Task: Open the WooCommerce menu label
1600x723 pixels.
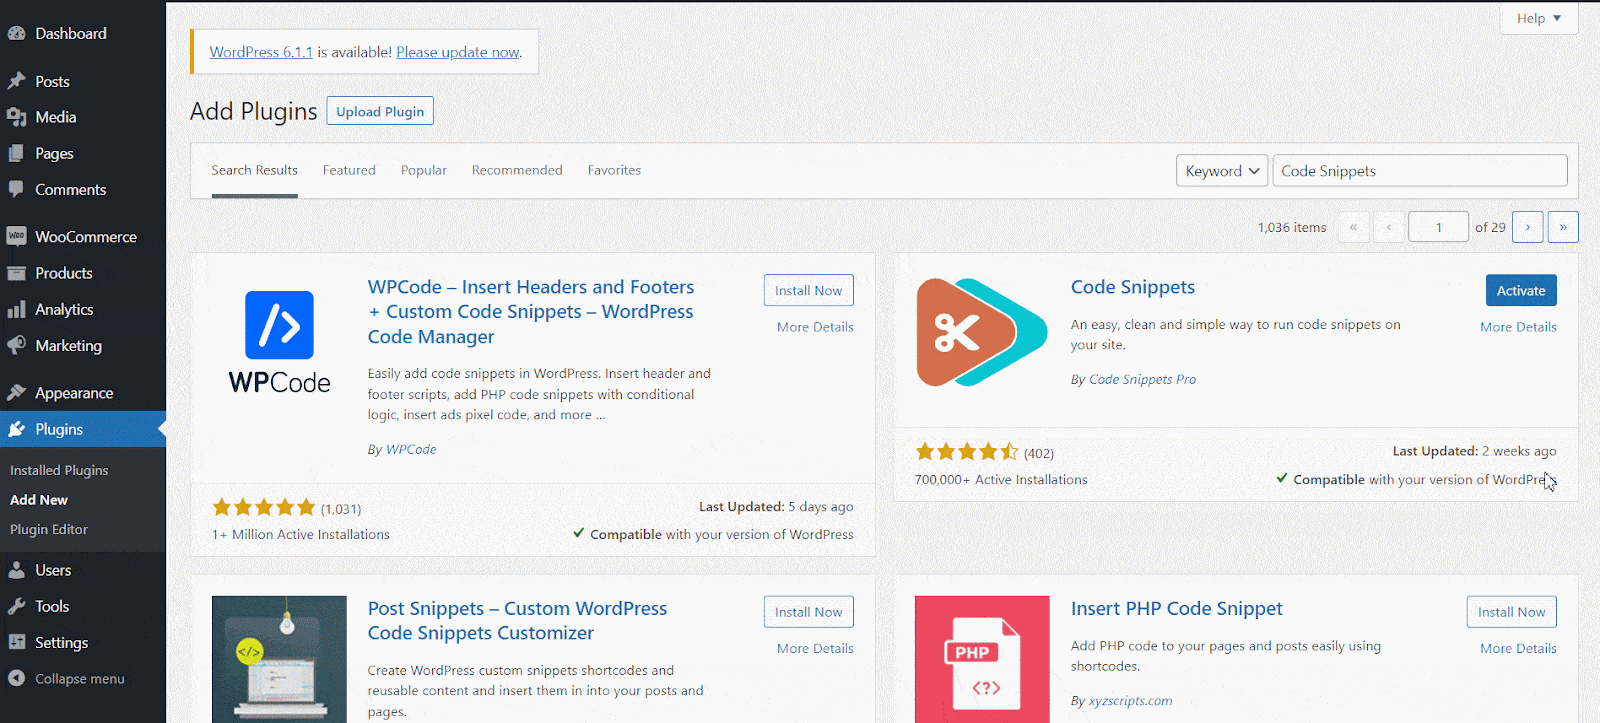Action: (86, 237)
